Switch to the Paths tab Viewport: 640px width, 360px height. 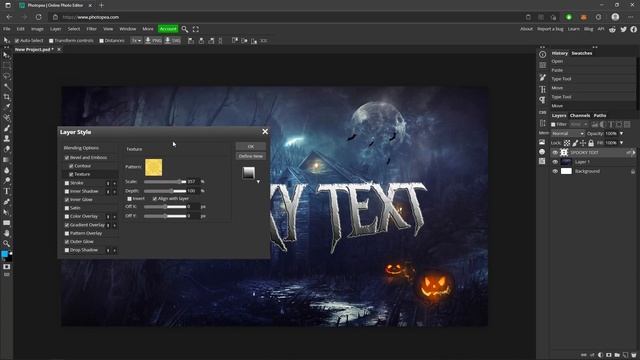tap(600, 116)
